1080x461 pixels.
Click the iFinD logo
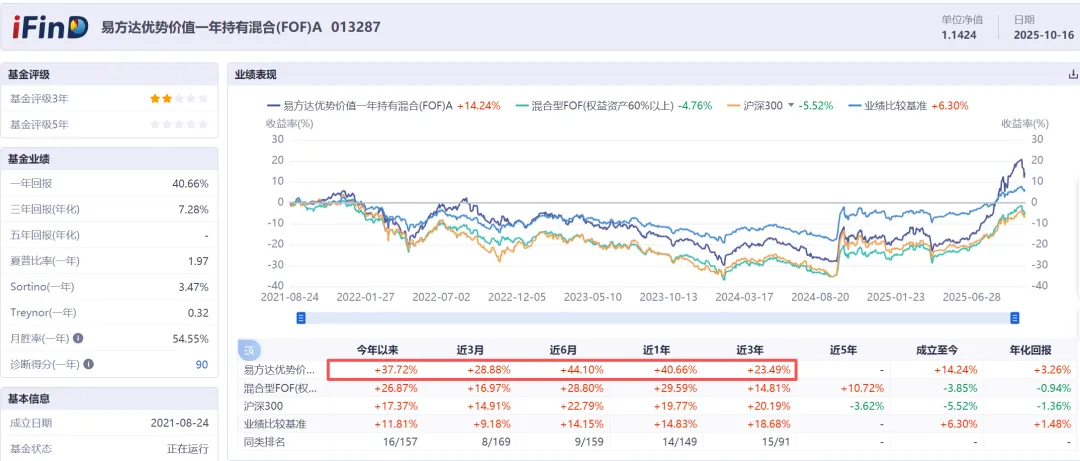coord(50,27)
